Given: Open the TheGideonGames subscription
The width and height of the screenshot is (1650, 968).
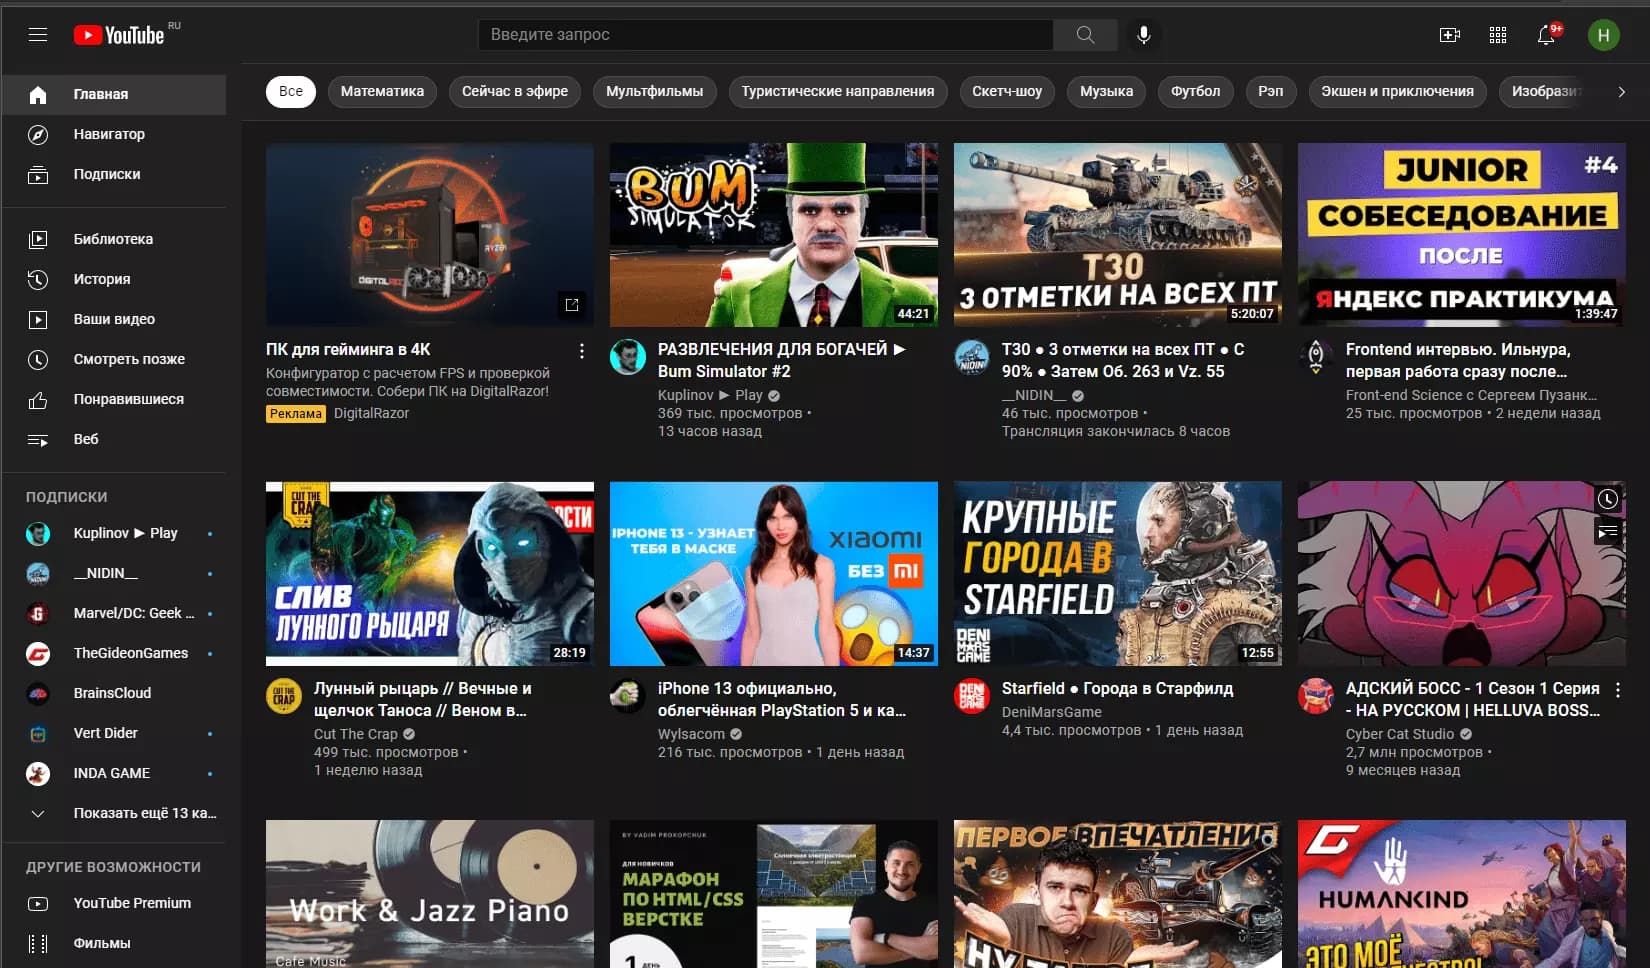Looking at the screenshot, I should point(115,654).
